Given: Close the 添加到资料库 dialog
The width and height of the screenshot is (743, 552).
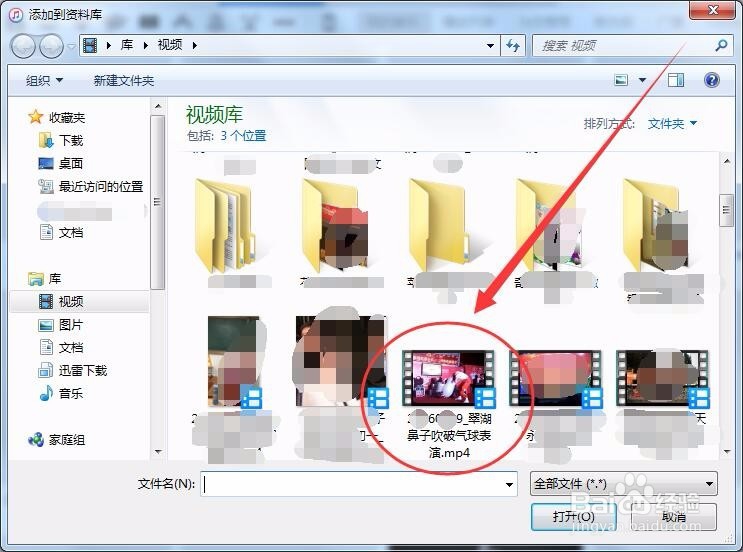Looking at the screenshot, I should point(712,10).
